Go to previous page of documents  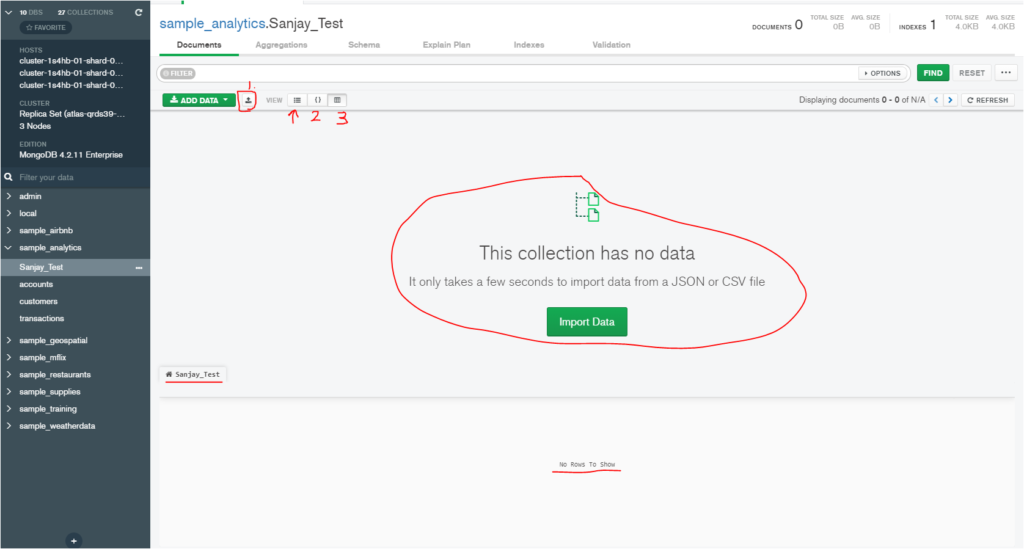[x=936, y=100]
